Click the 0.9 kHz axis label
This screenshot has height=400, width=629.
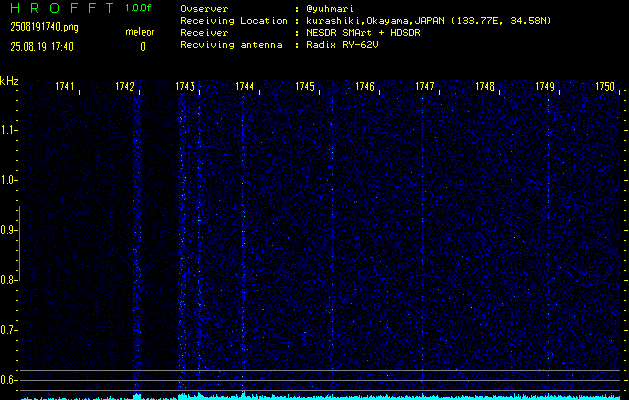click(8, 230)
